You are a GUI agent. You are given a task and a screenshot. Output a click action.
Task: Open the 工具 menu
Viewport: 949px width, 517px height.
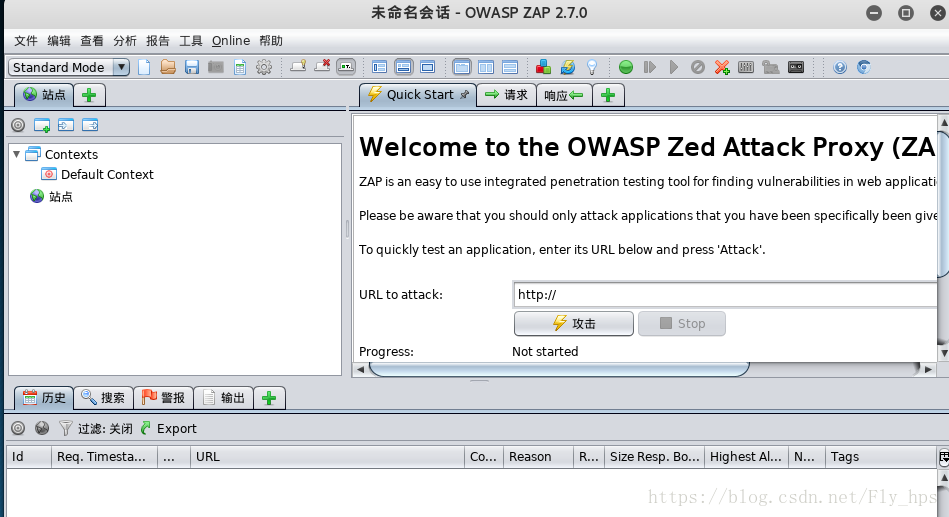coord(191,41)
